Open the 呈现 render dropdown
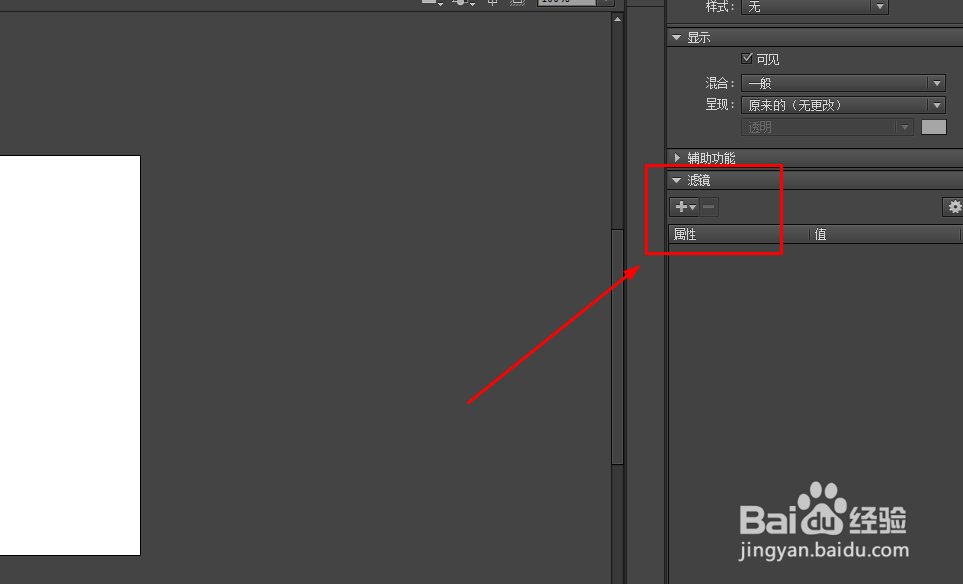Screen dimensions: 963x584 [843, 105]
